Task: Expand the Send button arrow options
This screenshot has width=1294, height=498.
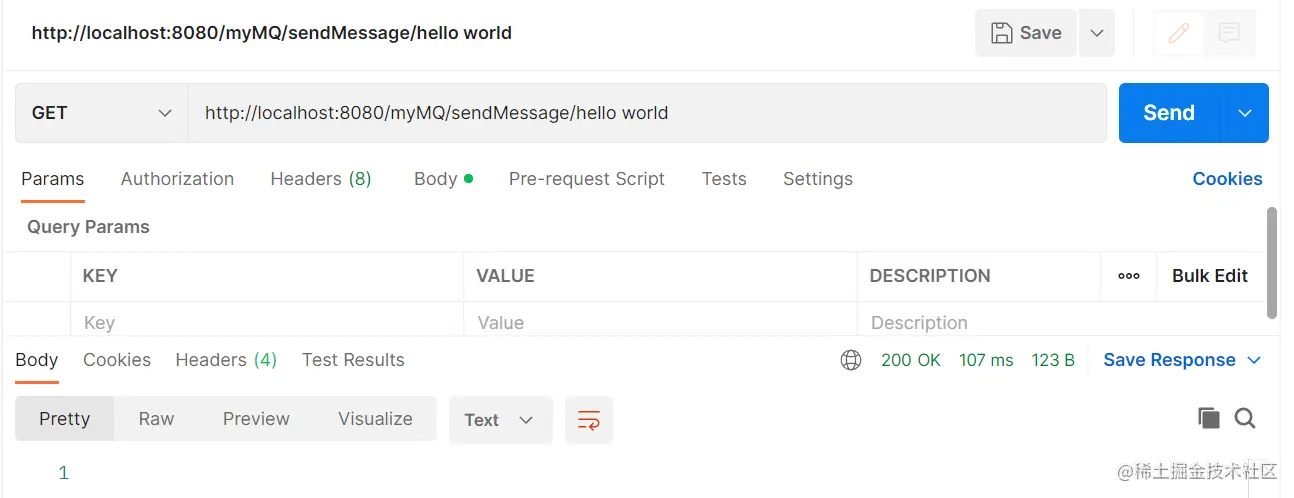Action: [x=1245, y=113]
